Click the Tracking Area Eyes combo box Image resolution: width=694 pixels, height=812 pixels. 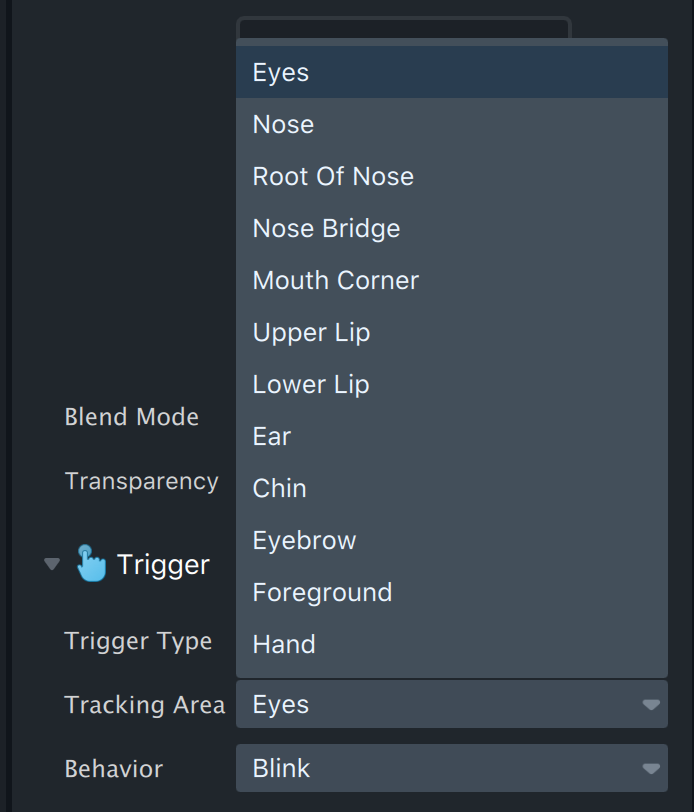452,704
